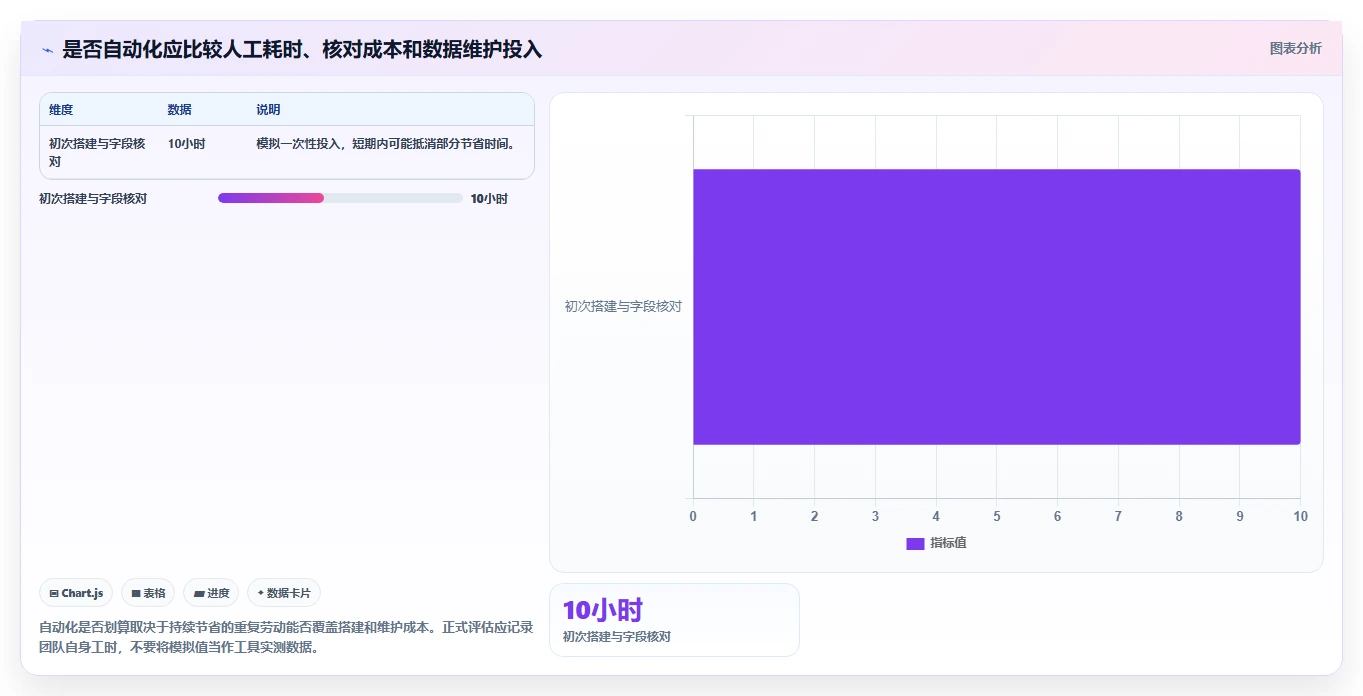This screenshot has height=696, width=1363.
Task: Click the x-axis tick label 10
Action: 1300,517
